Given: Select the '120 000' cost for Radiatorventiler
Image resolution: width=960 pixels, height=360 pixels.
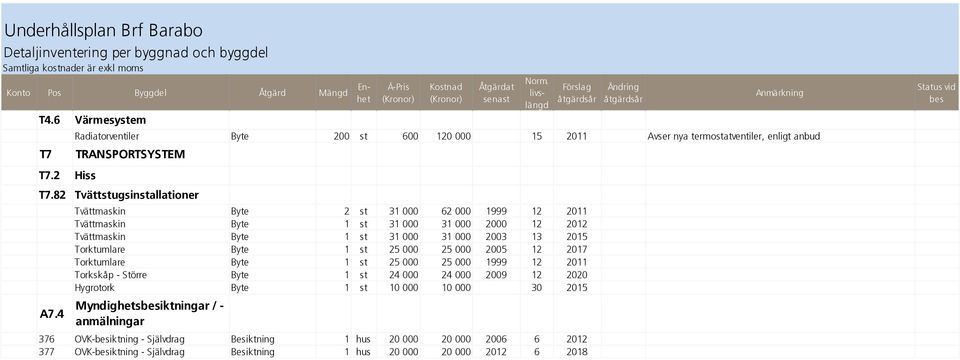Looking at the screenshot, I should 453,137.
